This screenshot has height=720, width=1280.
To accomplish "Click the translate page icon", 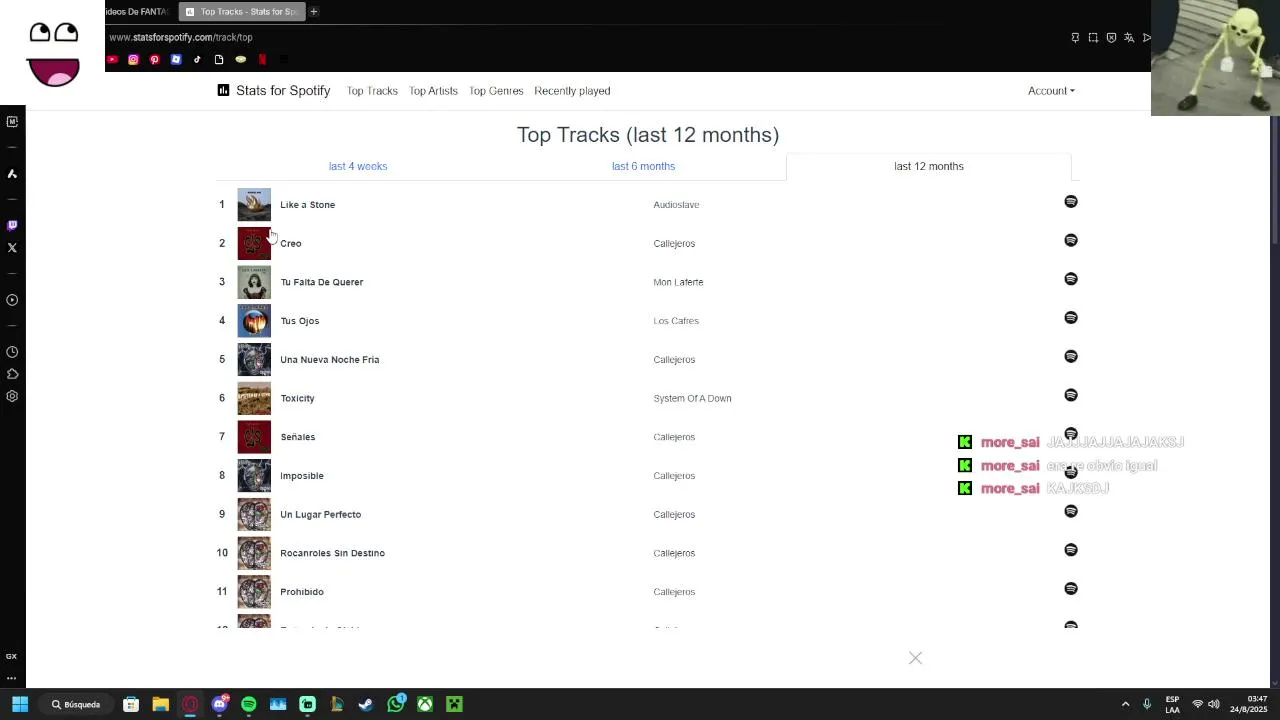I will click(x=1129, y=37).
